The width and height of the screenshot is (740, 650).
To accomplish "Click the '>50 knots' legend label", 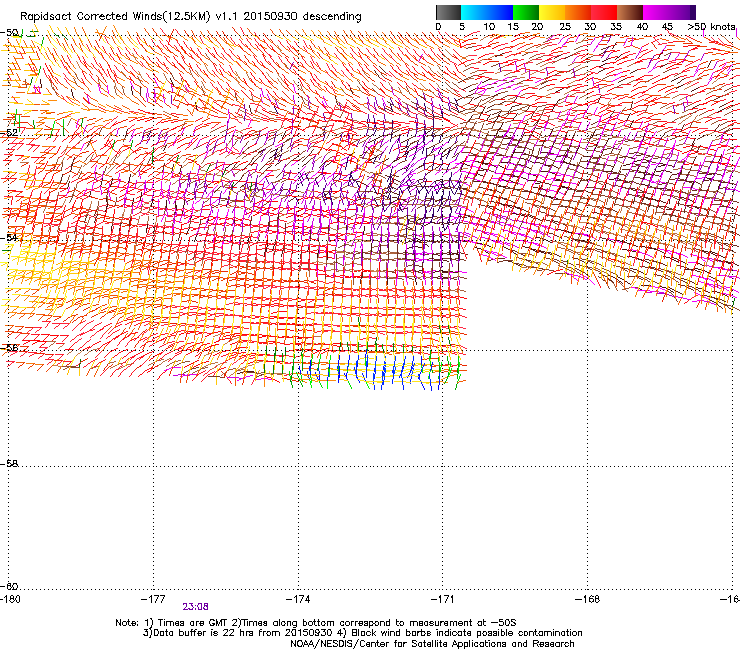I will click(x=711, y=27).
